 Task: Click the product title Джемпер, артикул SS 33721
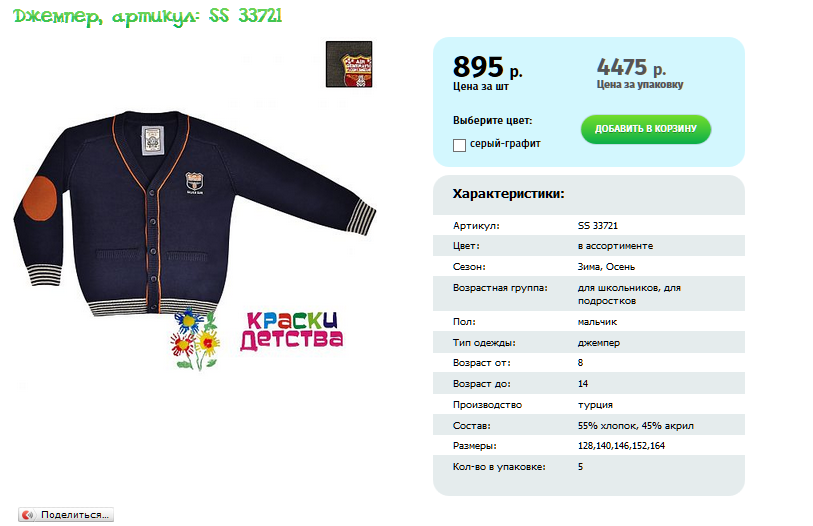[148, 16]
